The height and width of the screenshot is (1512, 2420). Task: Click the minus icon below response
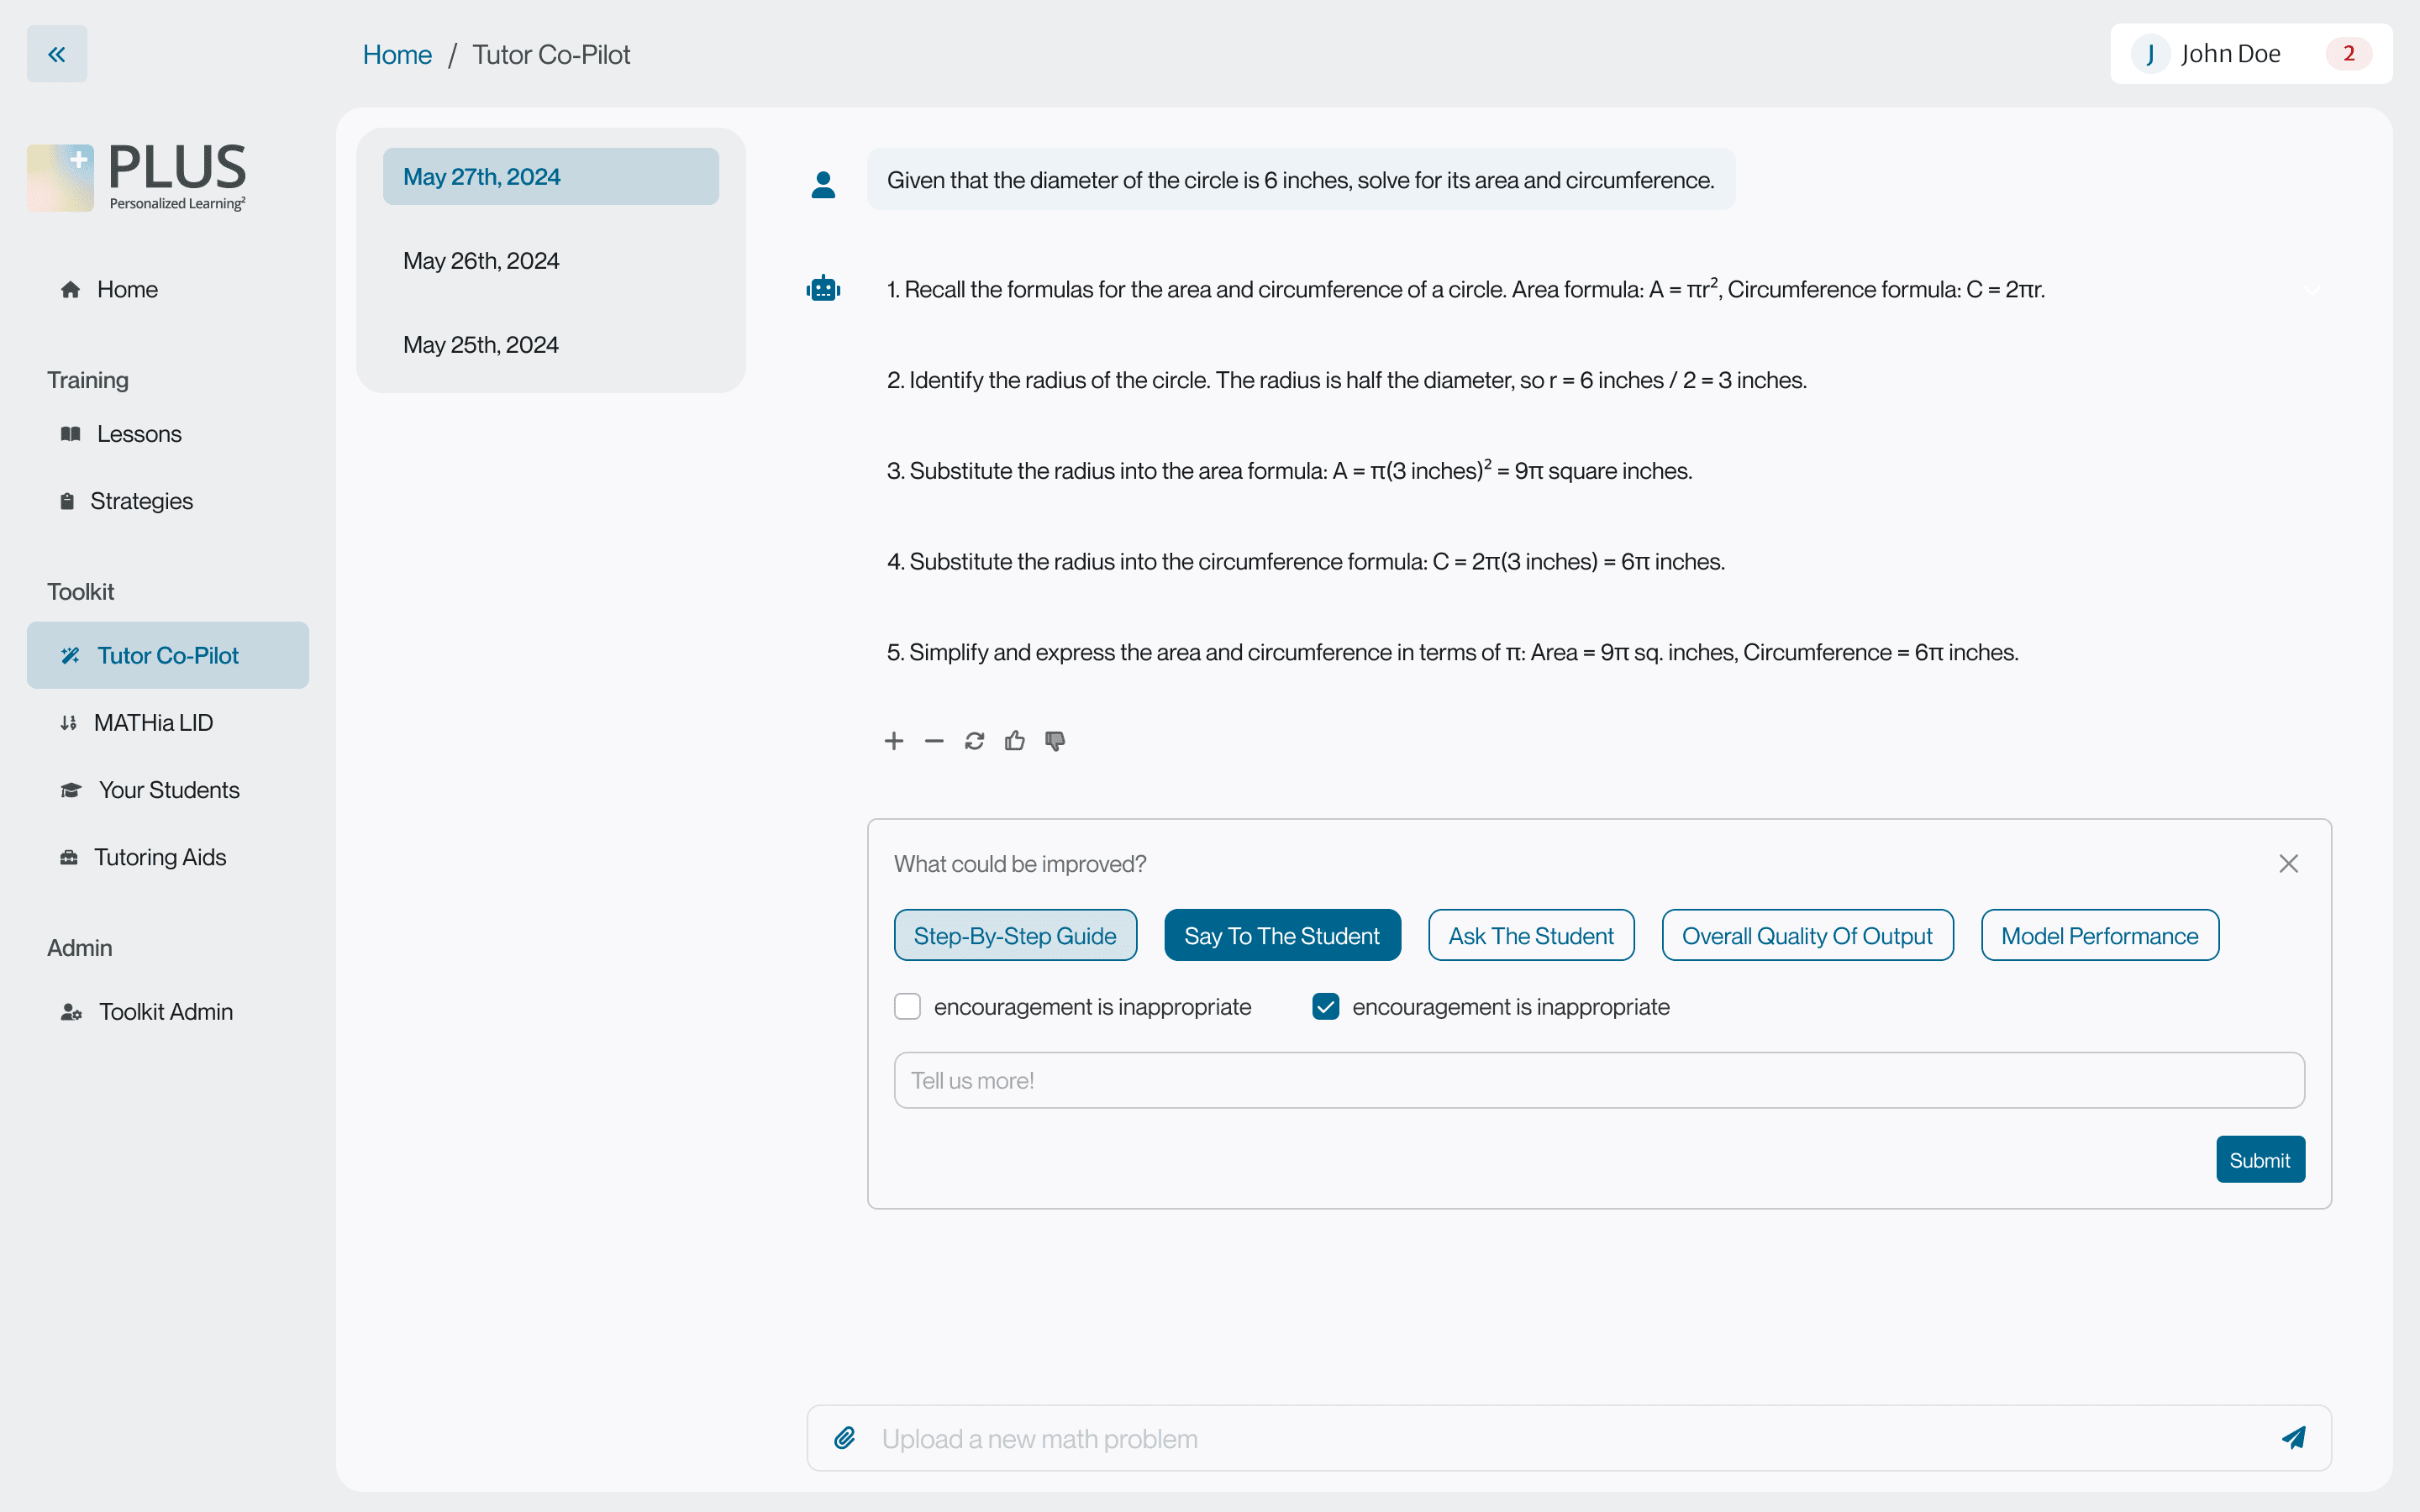pyautogui.click(x=934, y=741)
